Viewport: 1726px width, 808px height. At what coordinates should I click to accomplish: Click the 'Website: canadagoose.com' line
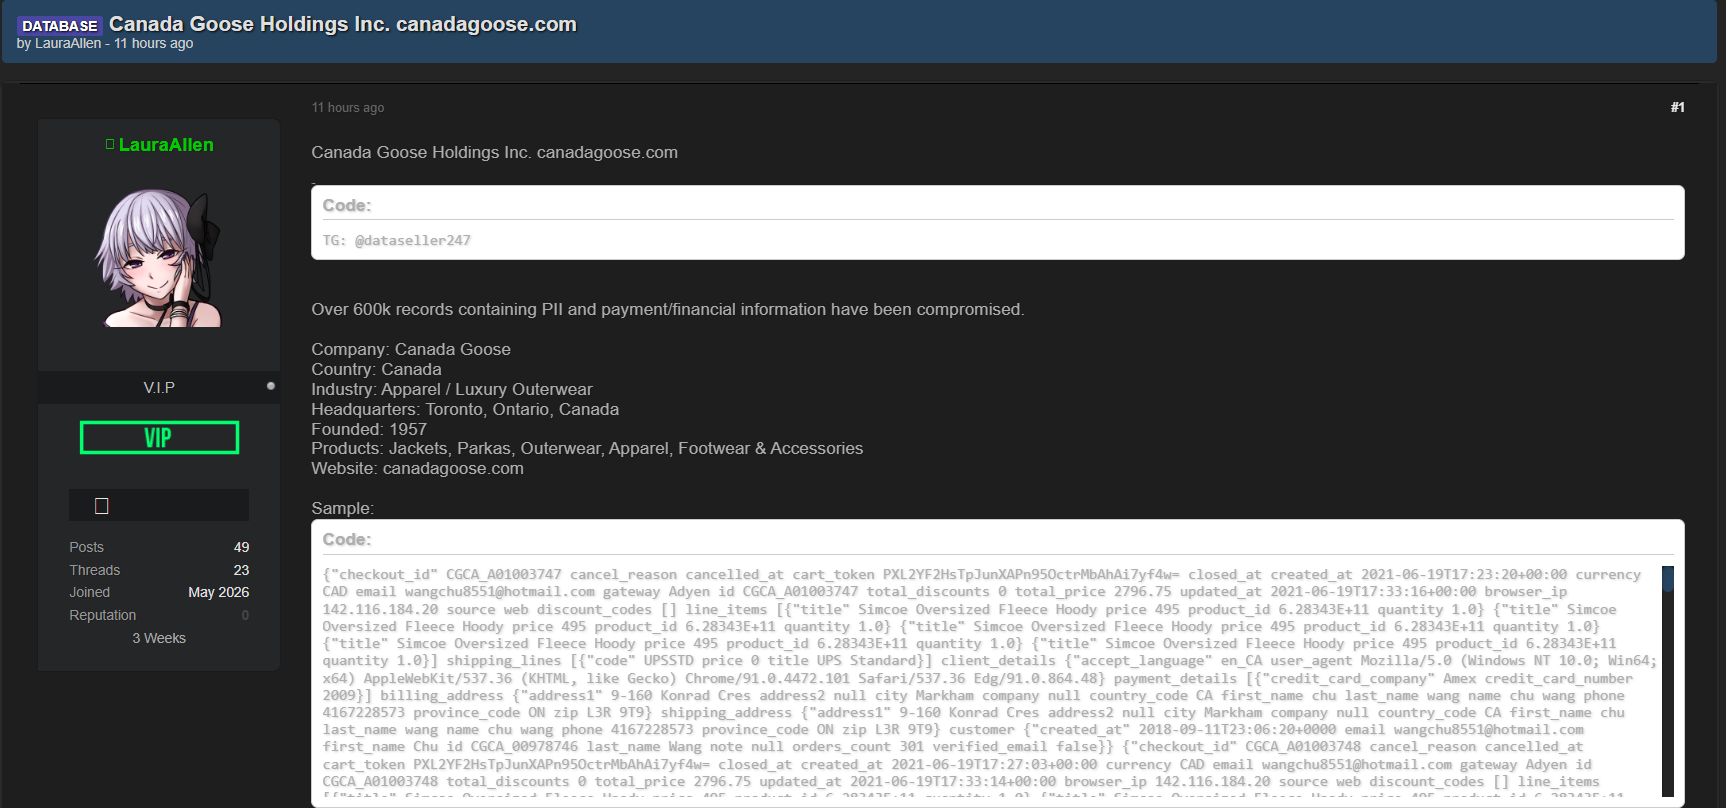417,469
